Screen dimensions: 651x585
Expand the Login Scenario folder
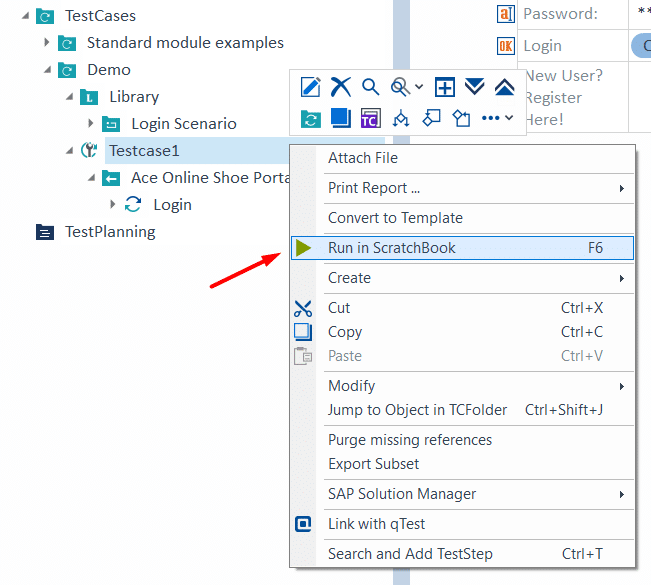click(91, 123)
